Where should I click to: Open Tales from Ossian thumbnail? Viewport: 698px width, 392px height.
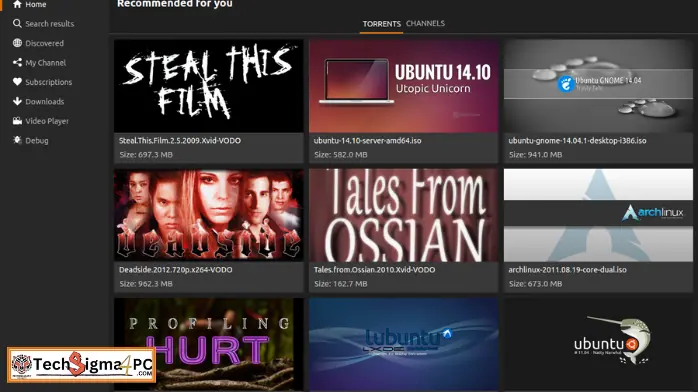point(403,215)
